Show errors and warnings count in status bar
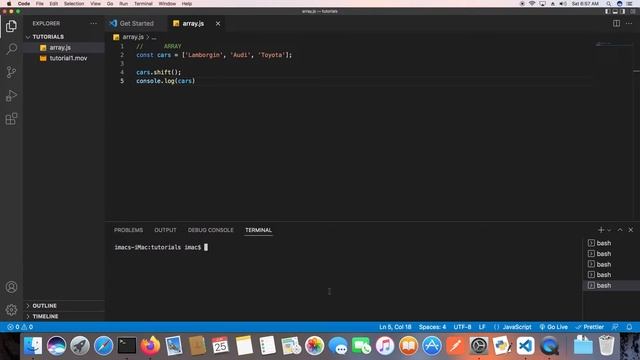The width and height of the screenshot is (640, 360). click(x=20, y=327)
